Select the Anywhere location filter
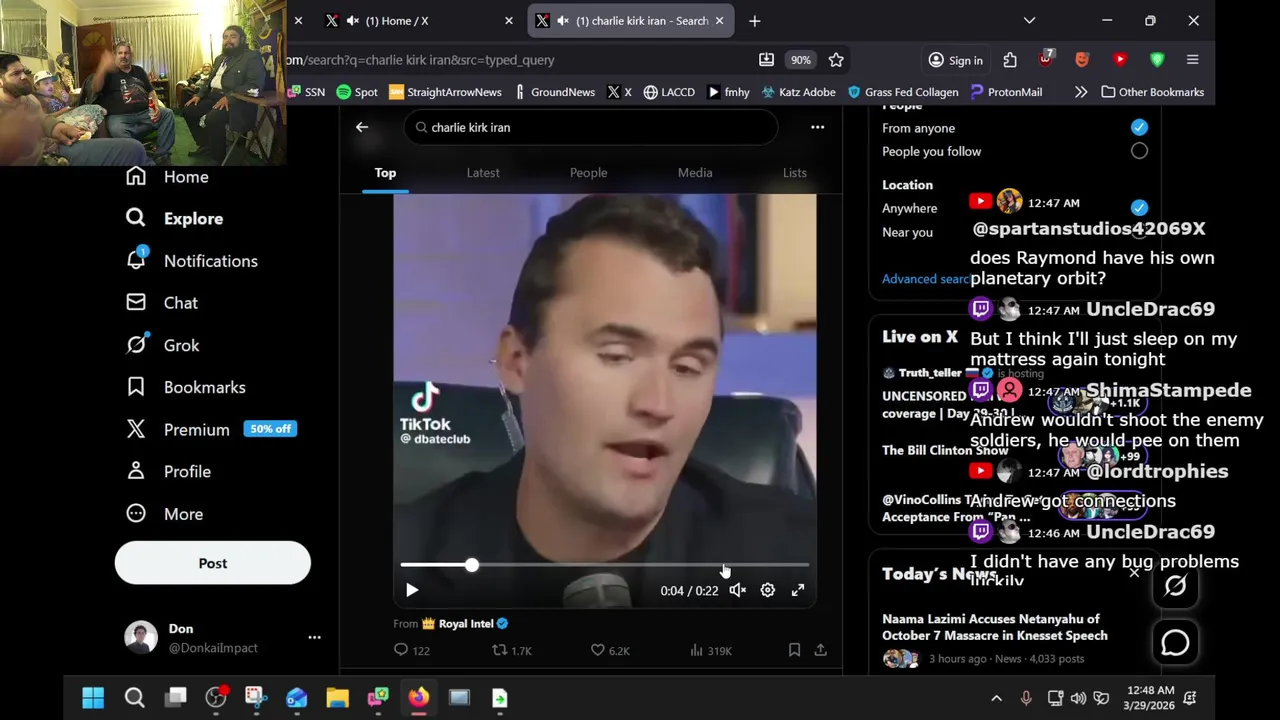This screenshot has height=720, width=1280. point(1139,208)
